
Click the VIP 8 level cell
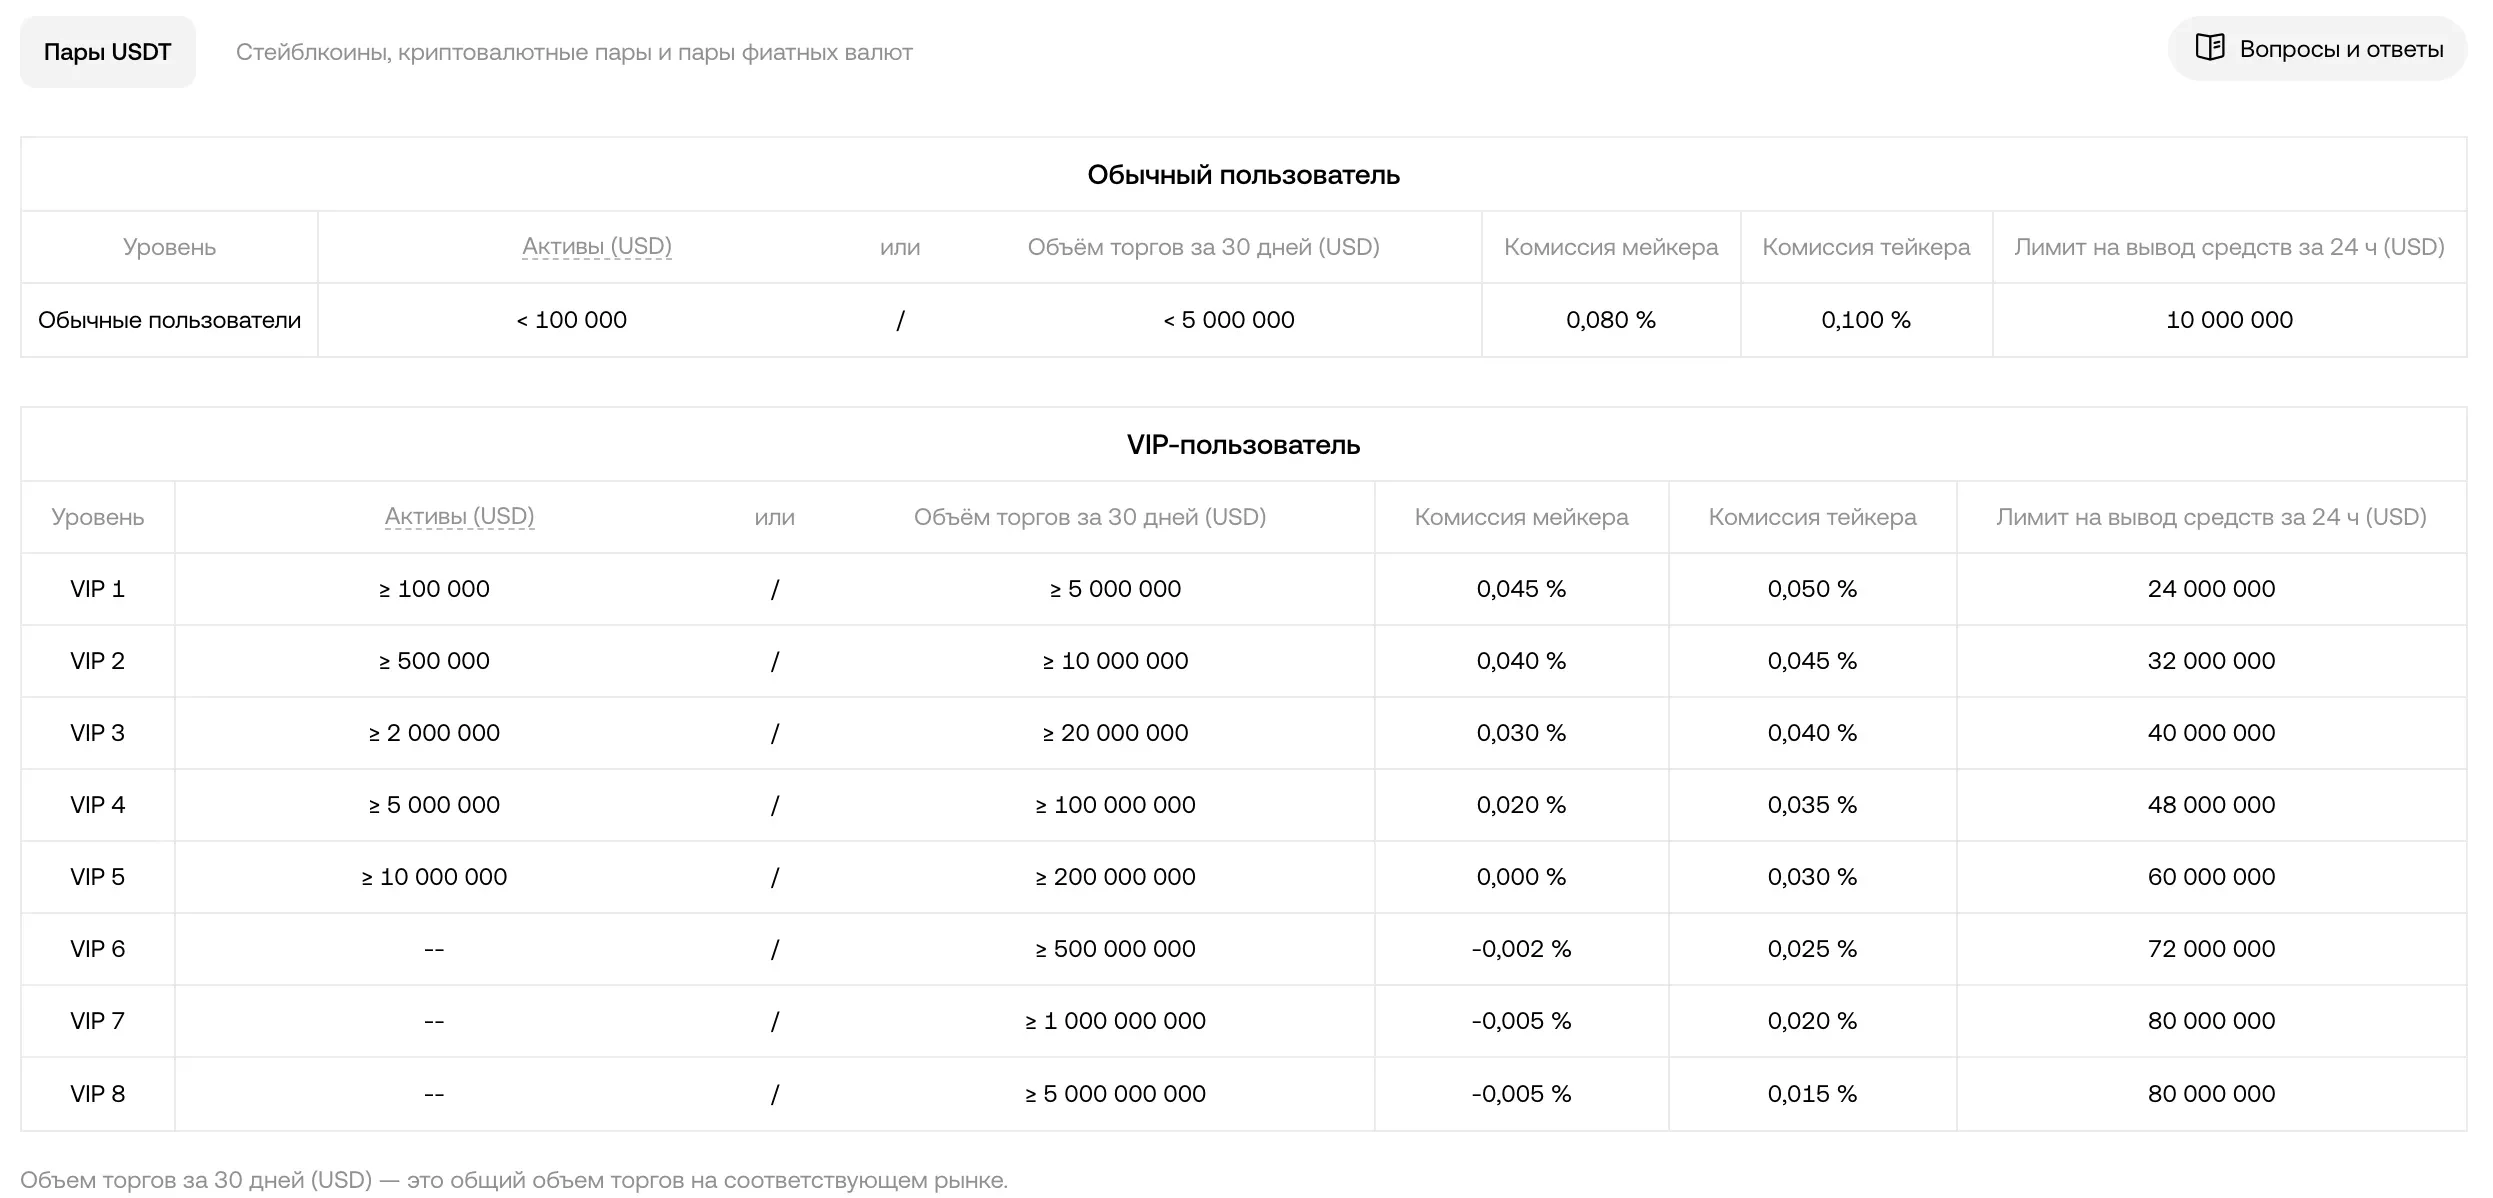coord(98,1094)
